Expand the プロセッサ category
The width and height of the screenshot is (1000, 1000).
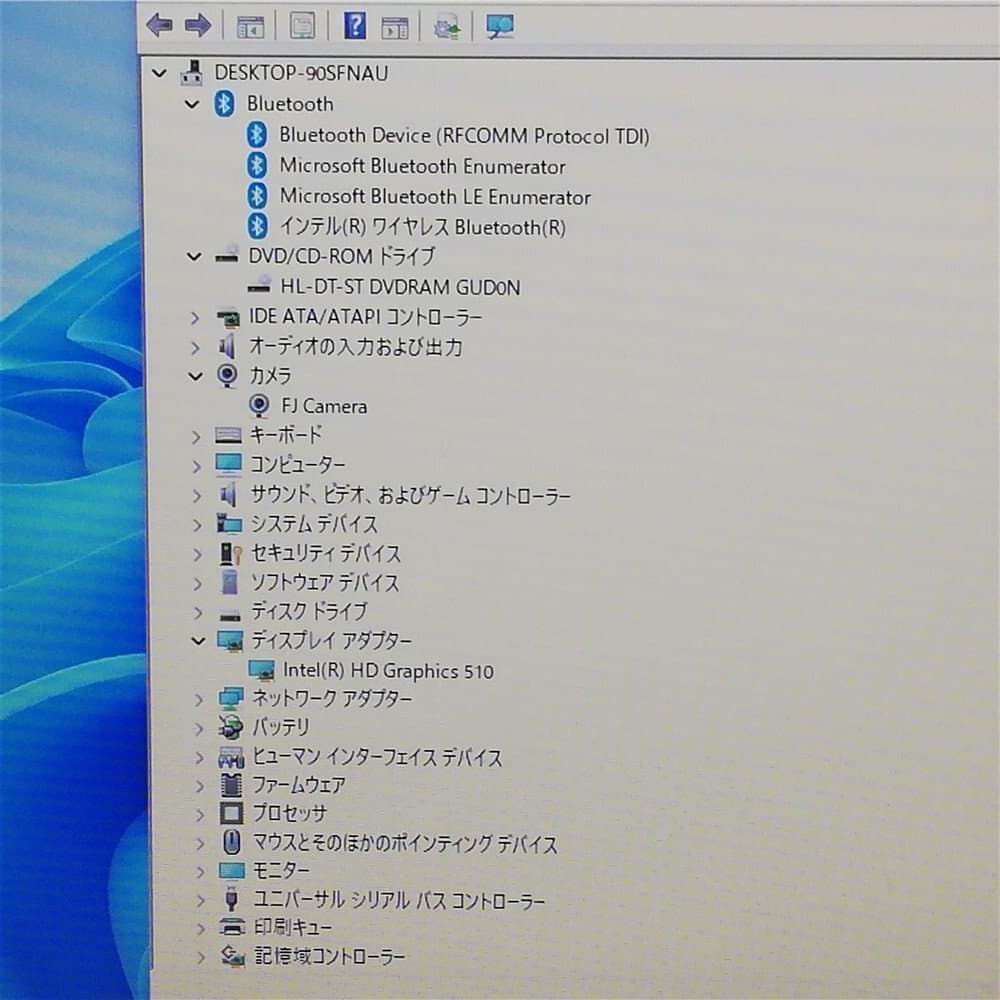[200, 815]
